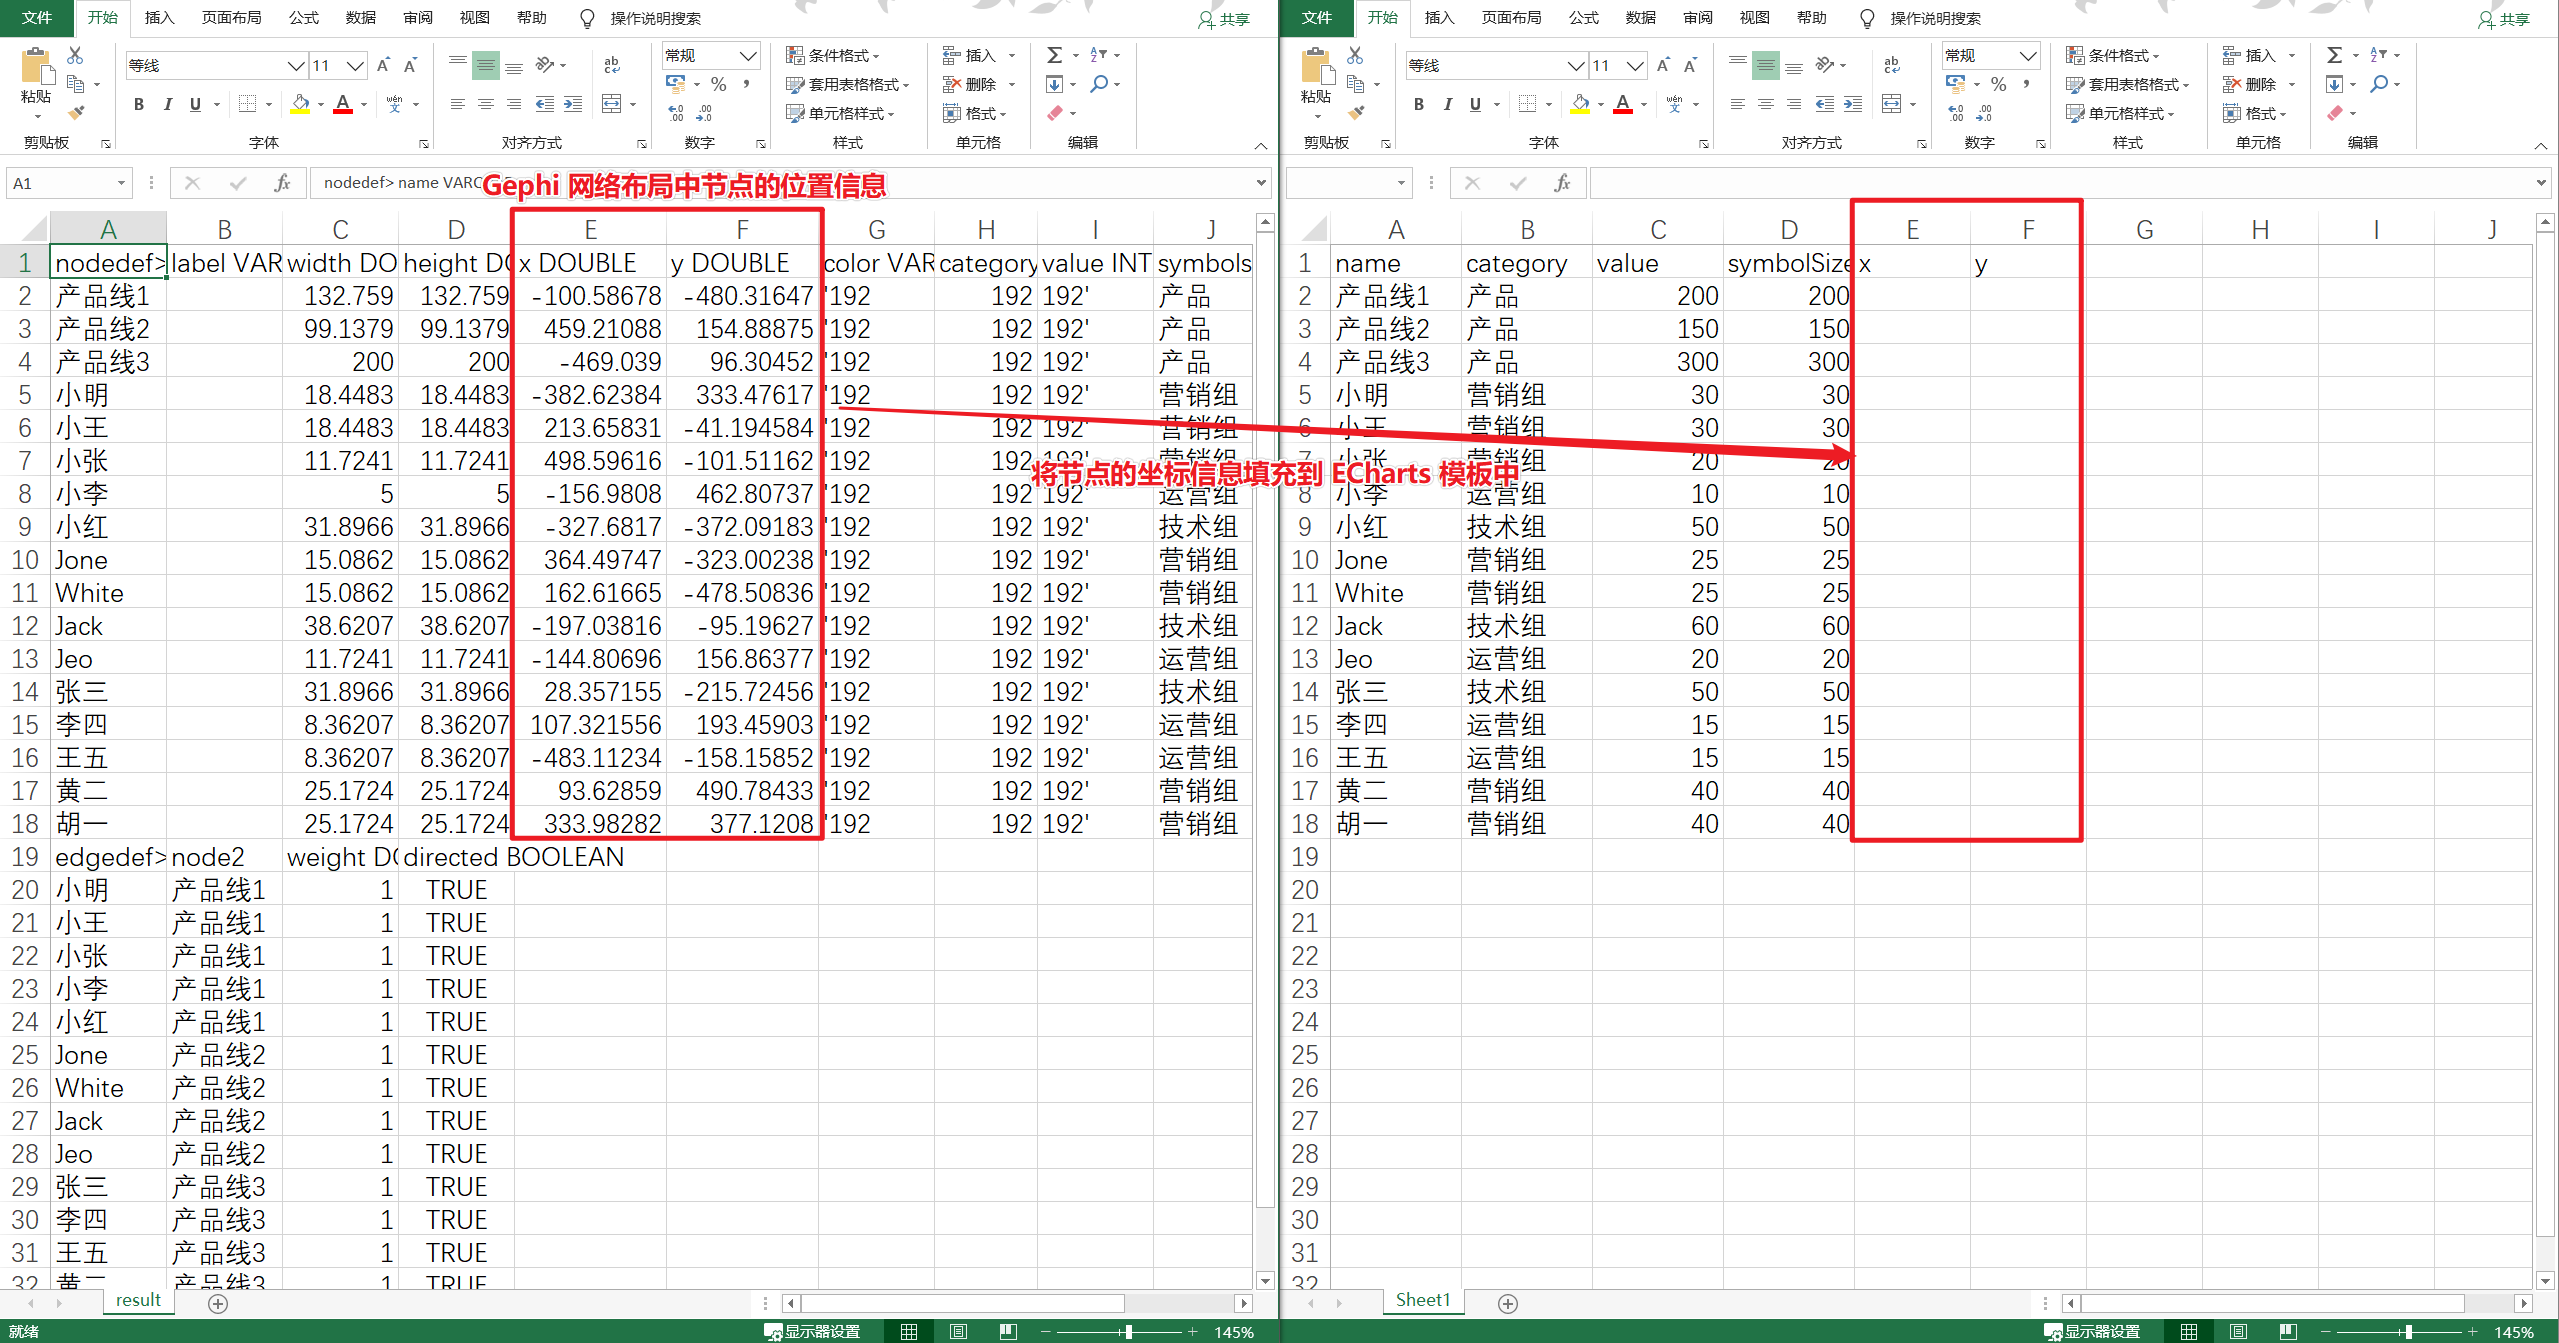Toggle Underline in left window ribbon
The image size is (2559, 1343).
195,104
